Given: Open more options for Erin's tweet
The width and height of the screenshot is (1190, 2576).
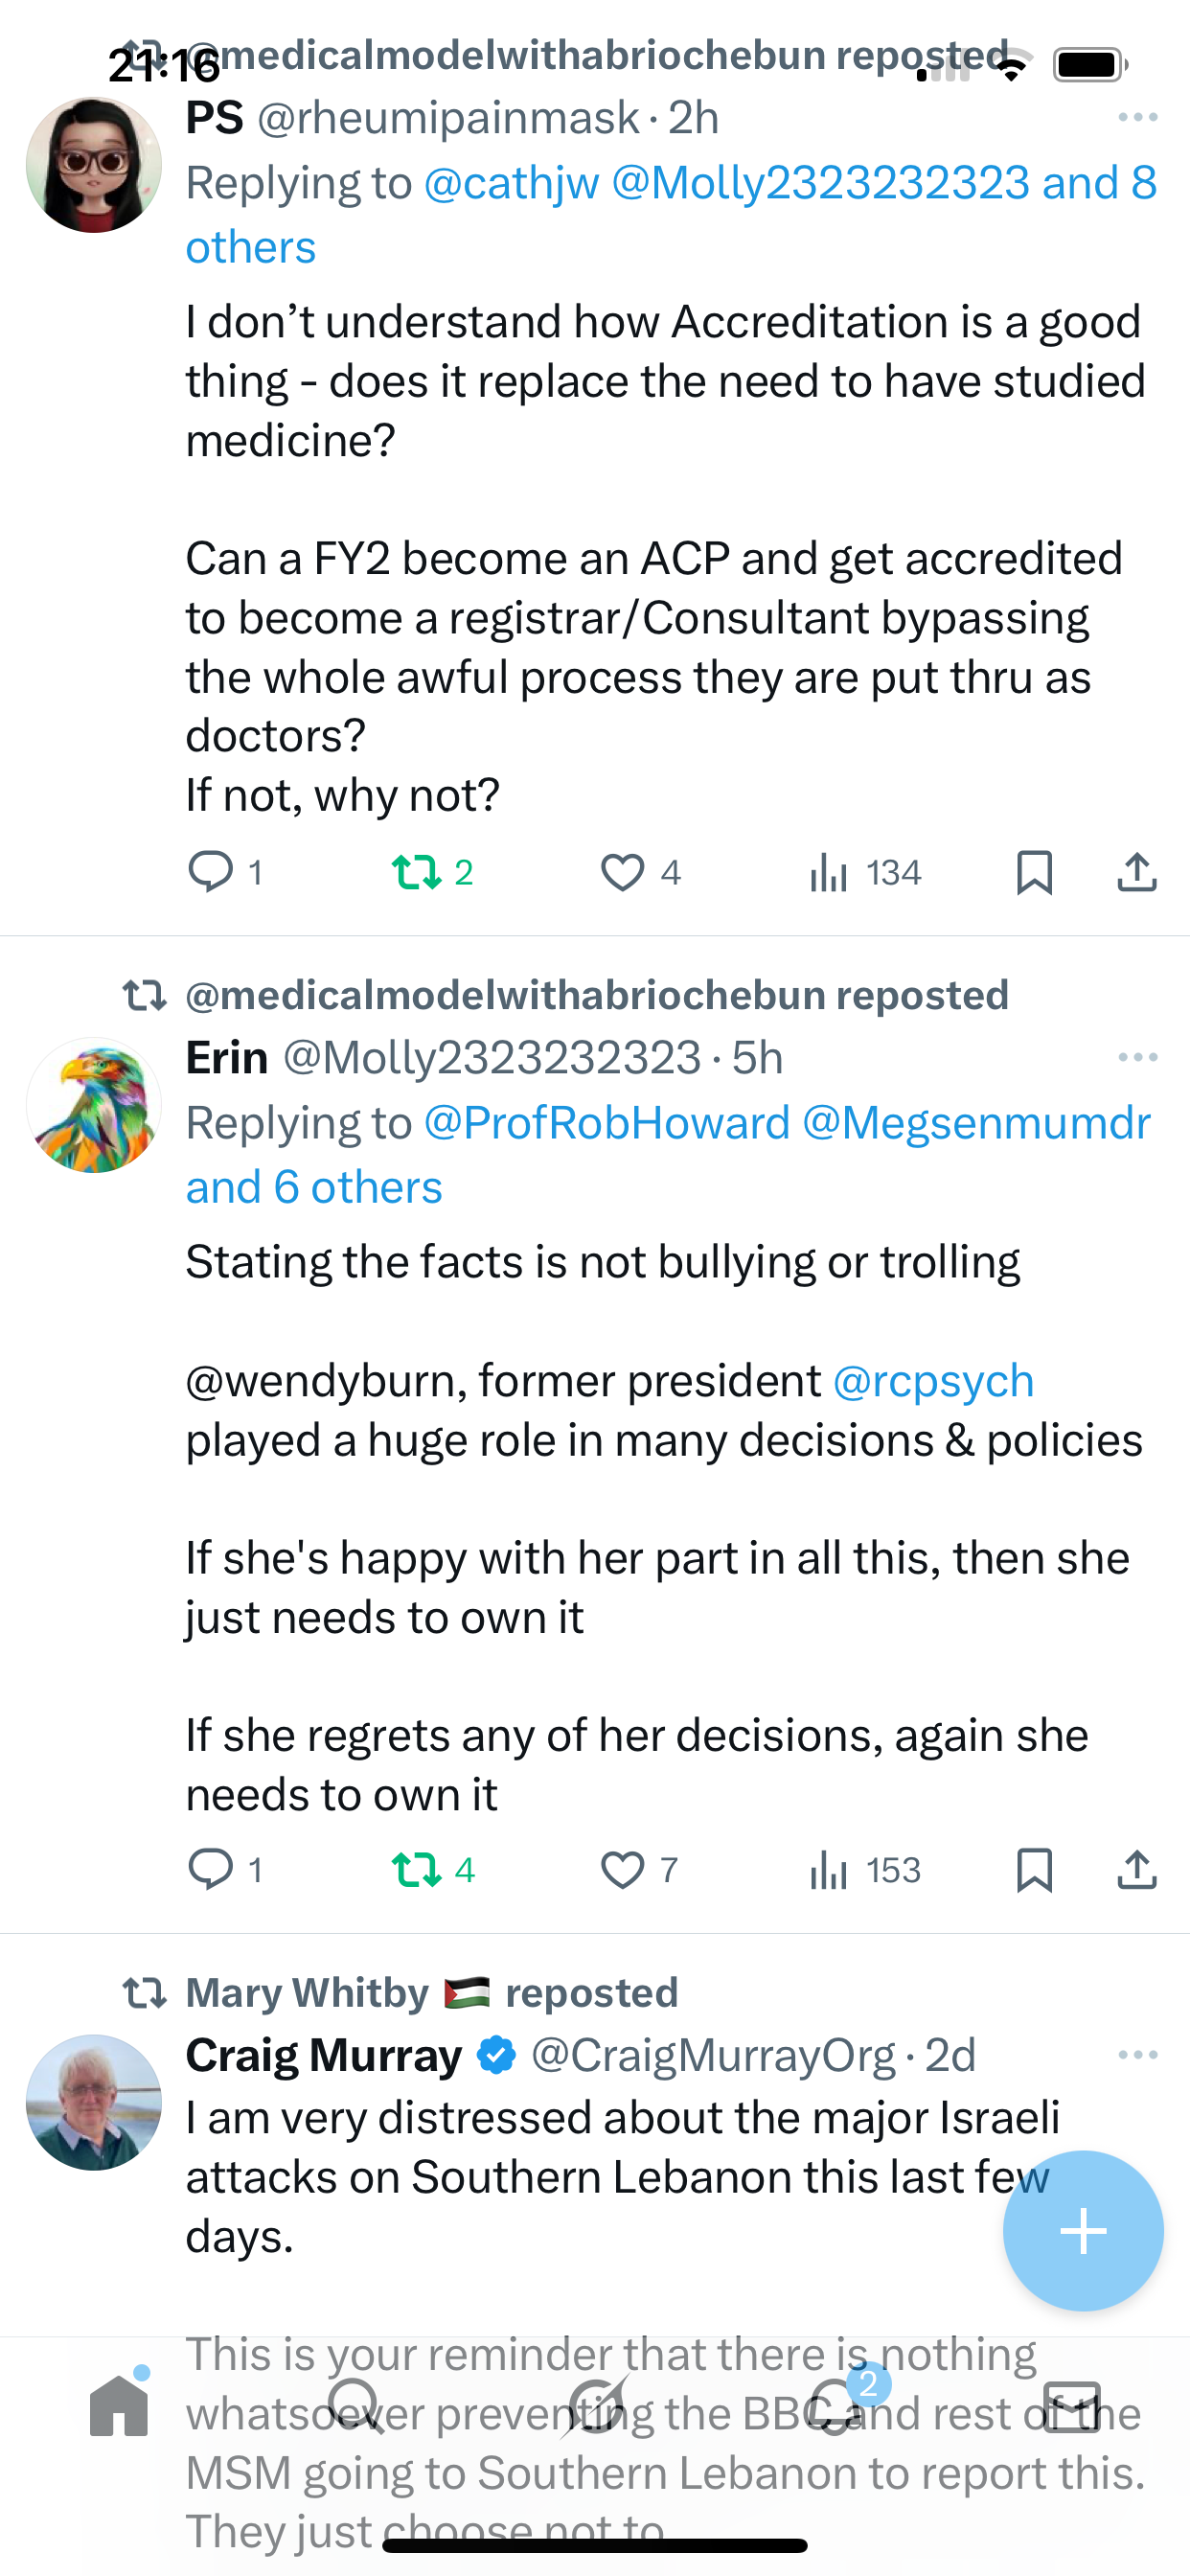Looking at the screenshot, I should pos(1137,1057).
